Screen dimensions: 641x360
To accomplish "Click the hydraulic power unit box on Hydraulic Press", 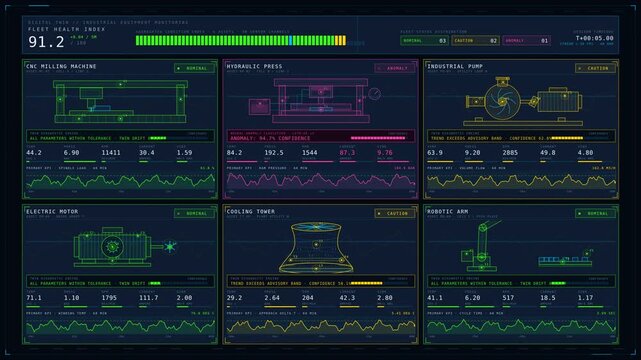I will pyautogui.click(x=260, y=106).
